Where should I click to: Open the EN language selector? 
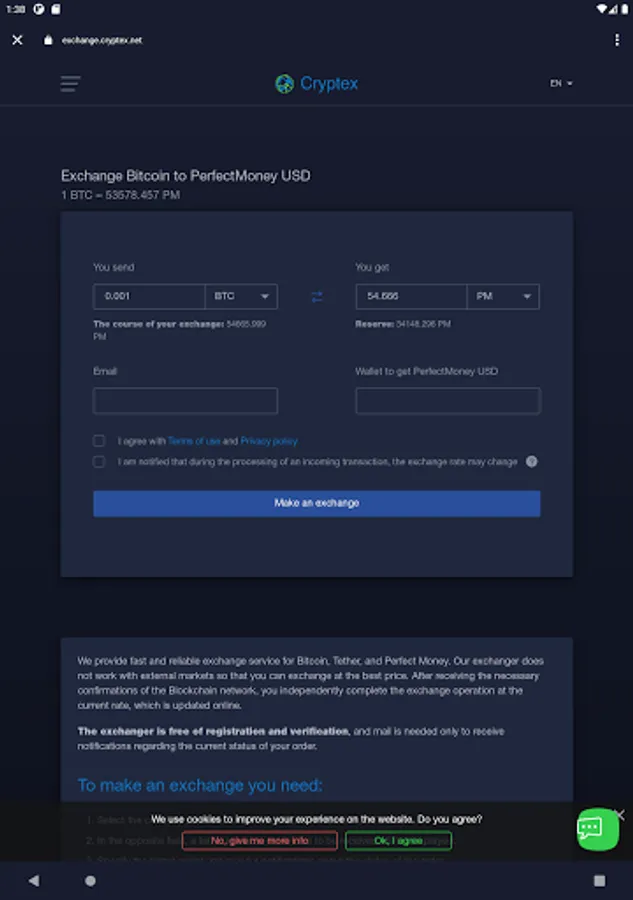click(561, 84)
